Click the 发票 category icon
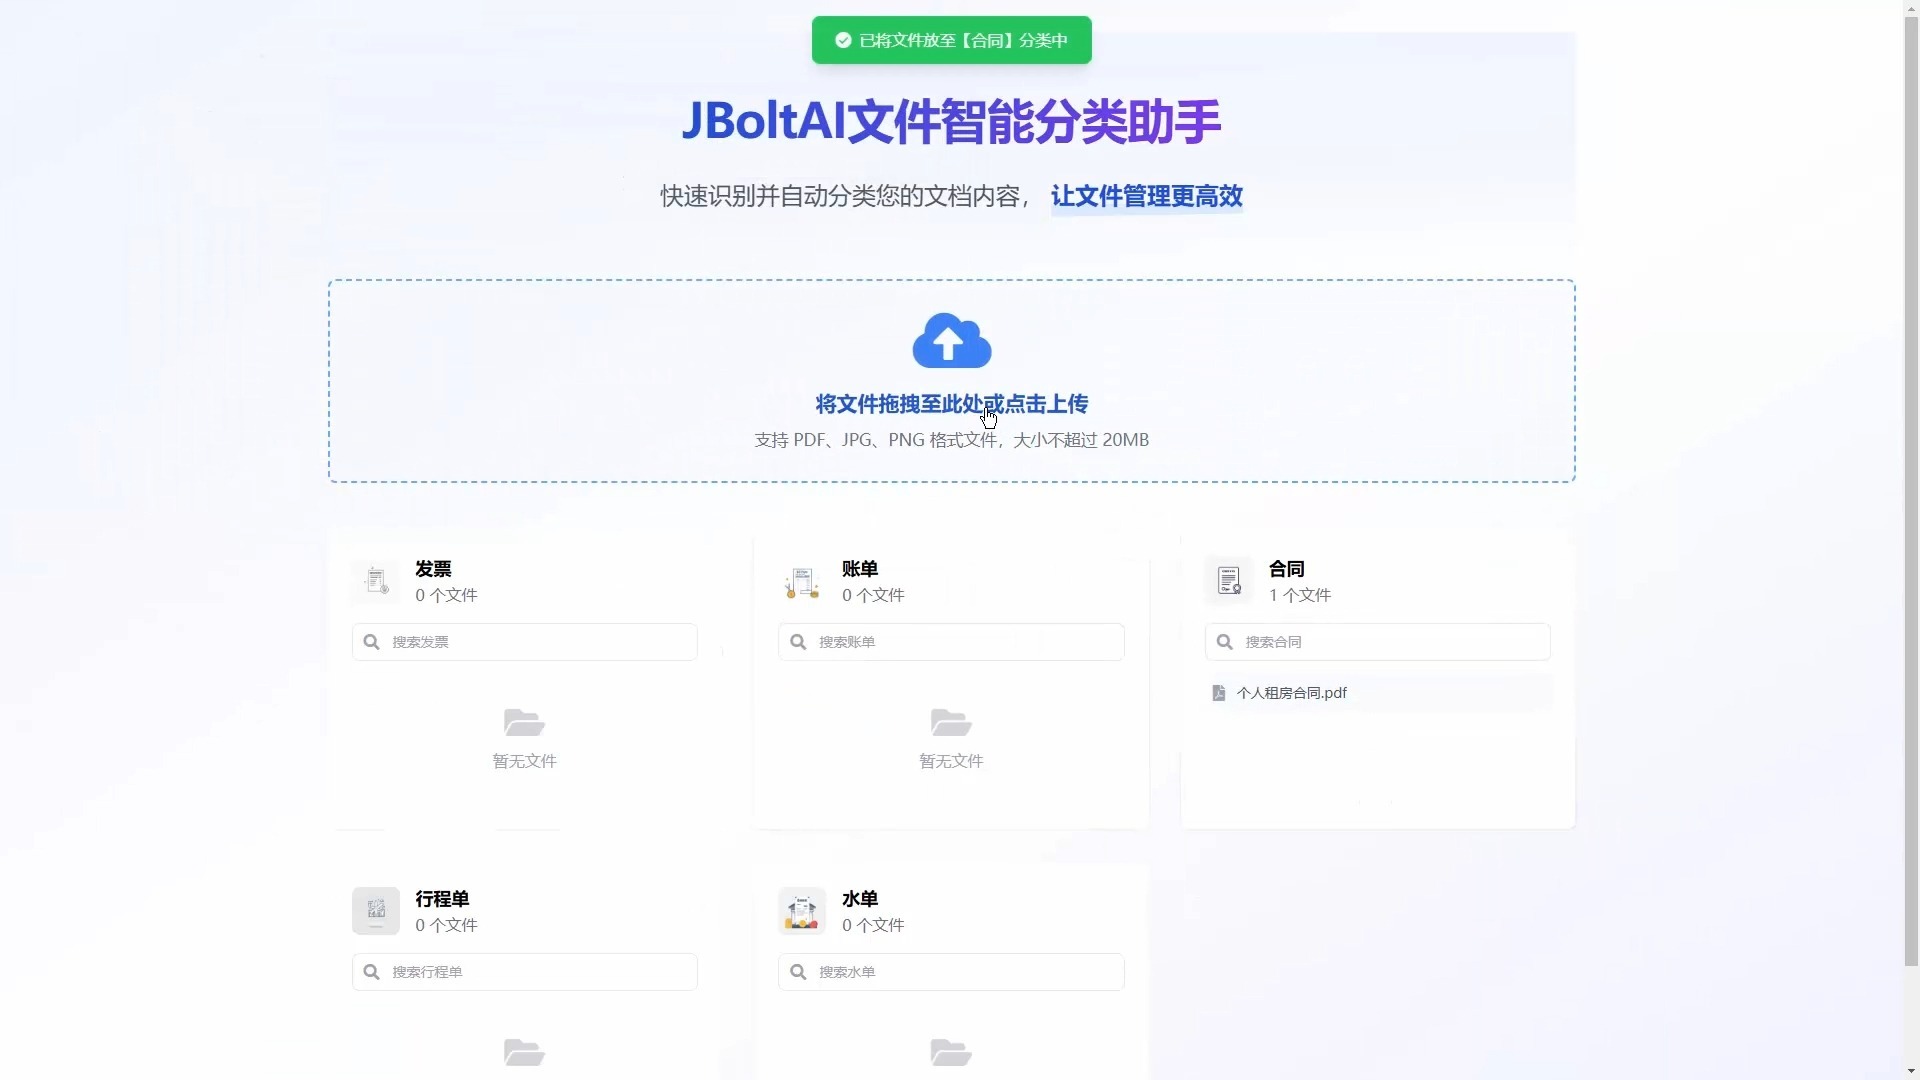The image size is (1920, 1080). 376,581
